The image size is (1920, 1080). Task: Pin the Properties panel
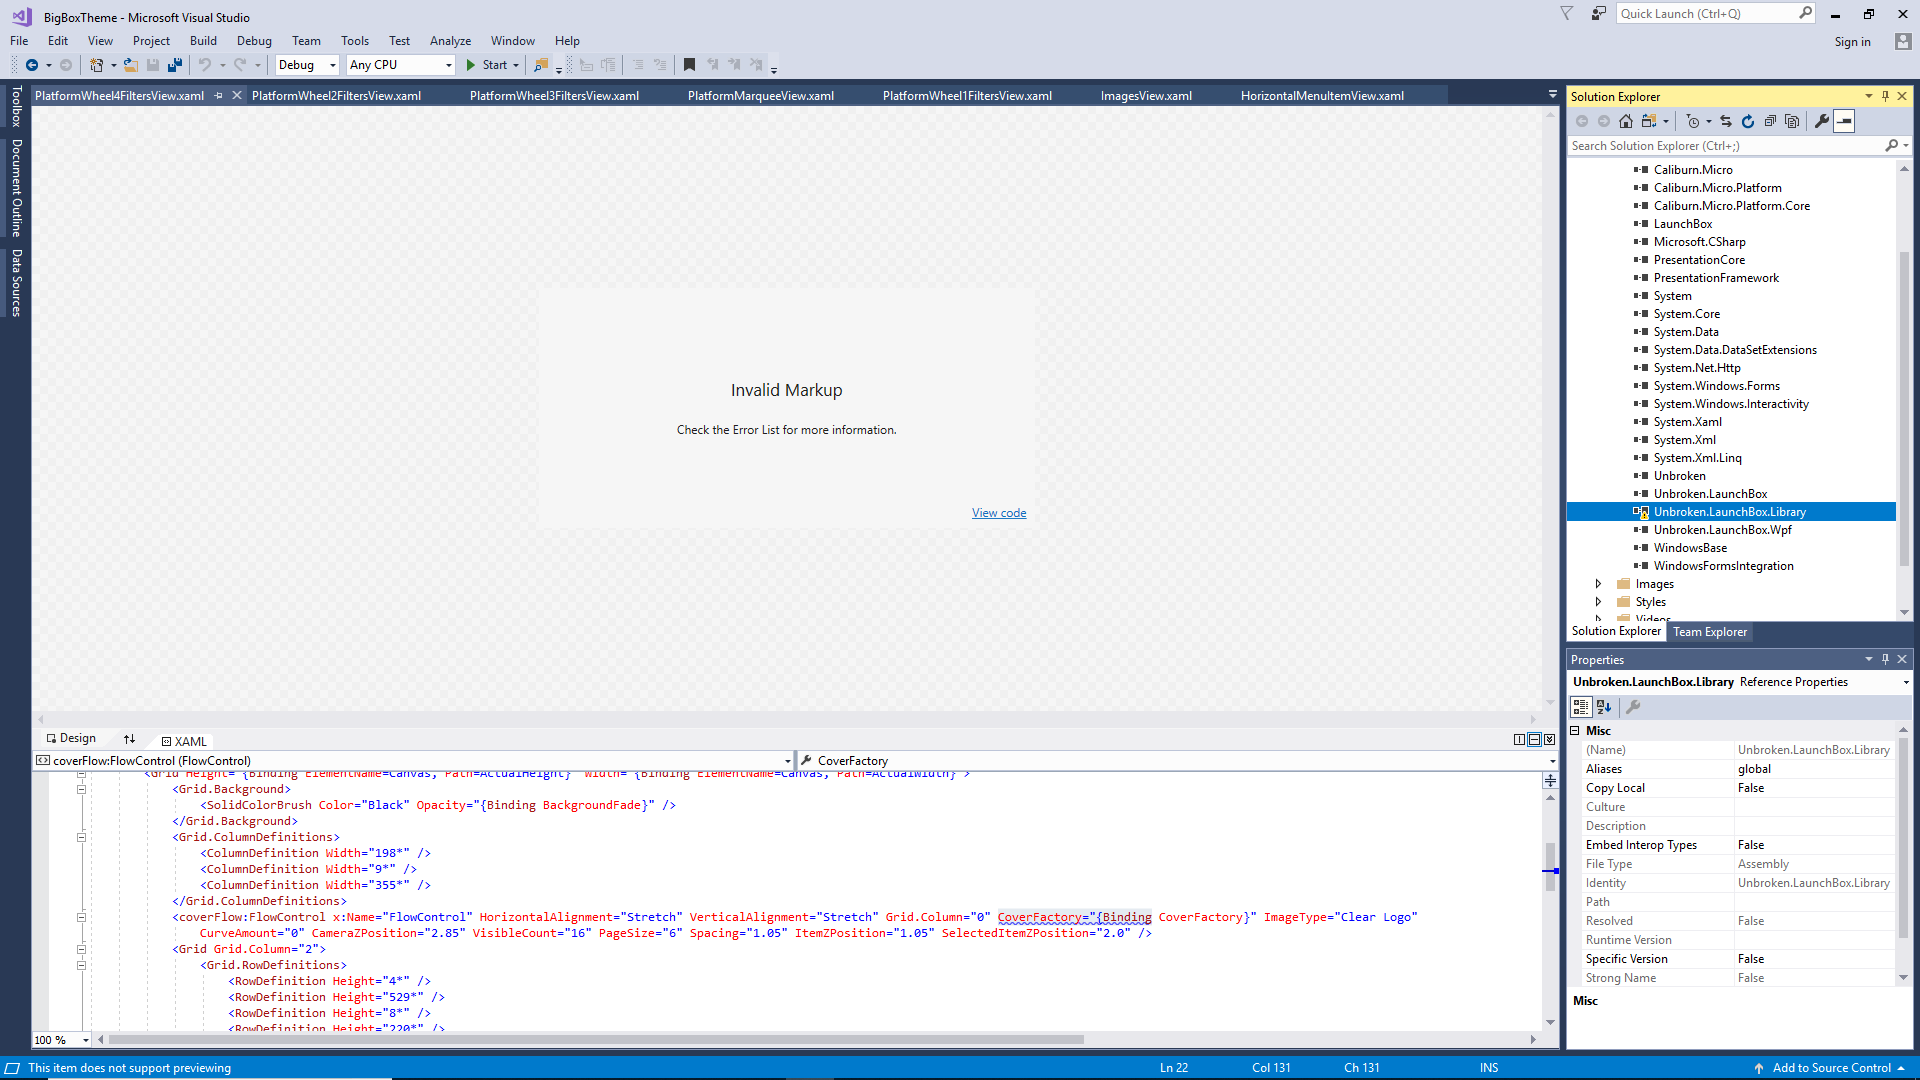coord(1886,660)
